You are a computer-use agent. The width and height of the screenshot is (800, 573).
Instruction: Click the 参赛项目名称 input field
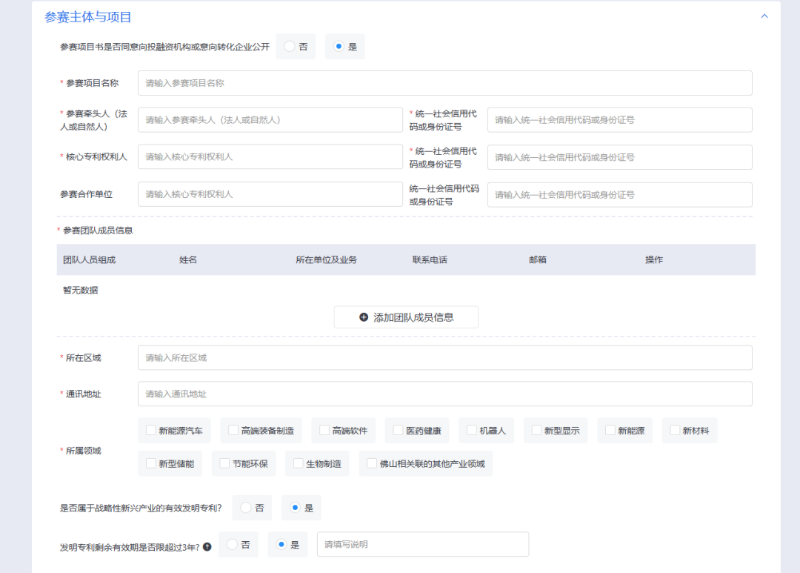point(445,83)
